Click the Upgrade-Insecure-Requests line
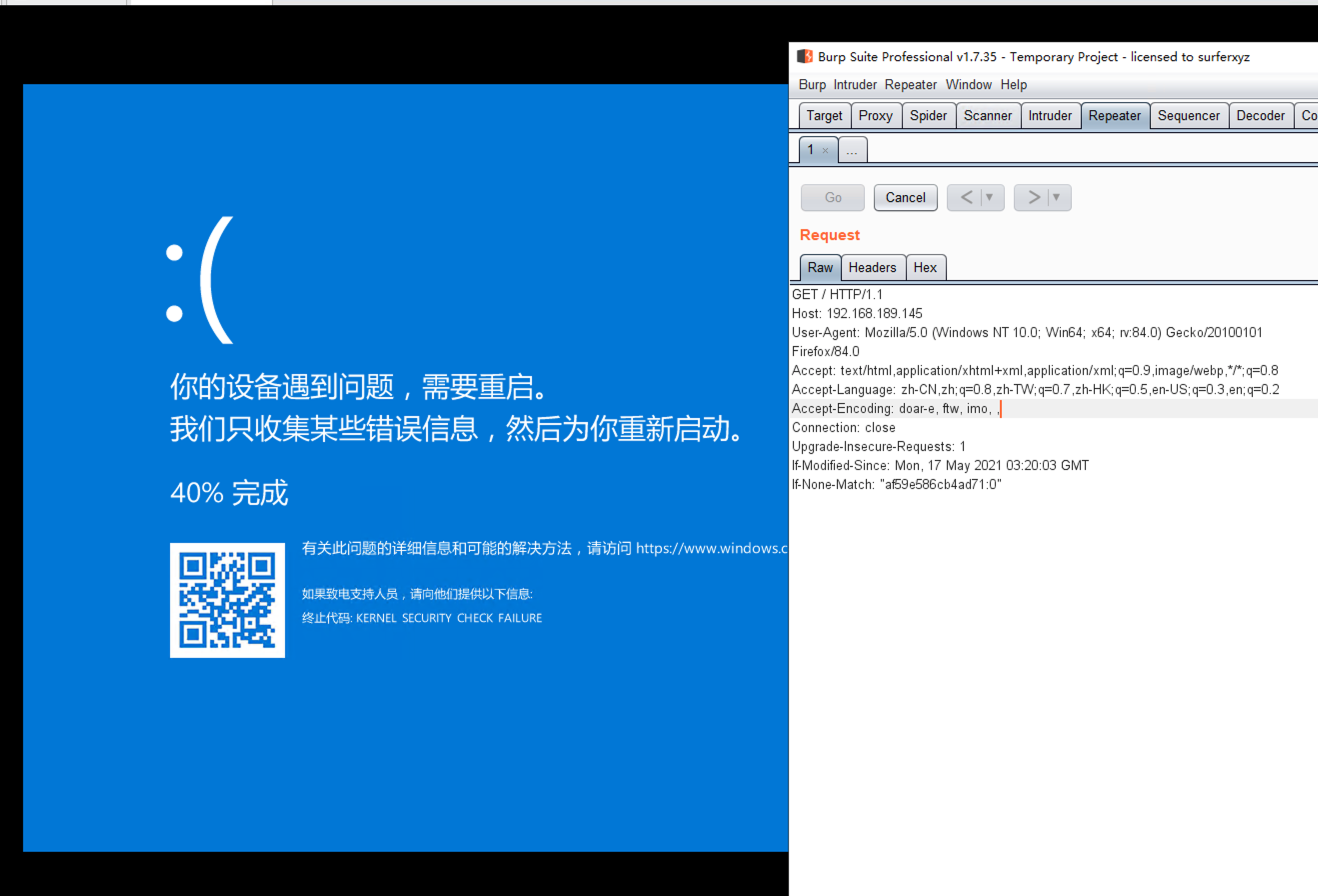Viewport: 1318px width, 896px height. pyautogui.click(x=879, y=447)
